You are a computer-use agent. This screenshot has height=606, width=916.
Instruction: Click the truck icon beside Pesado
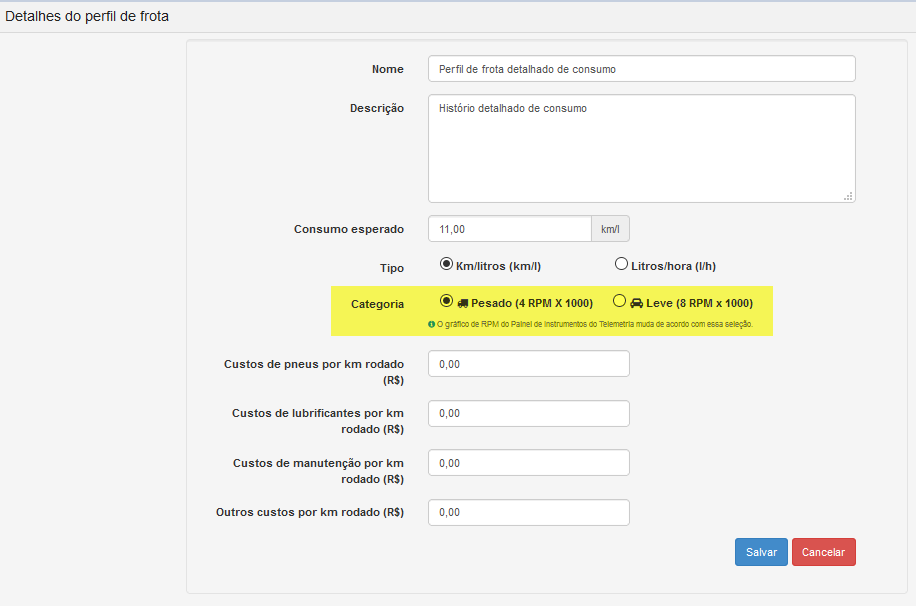tap(463, 303)
